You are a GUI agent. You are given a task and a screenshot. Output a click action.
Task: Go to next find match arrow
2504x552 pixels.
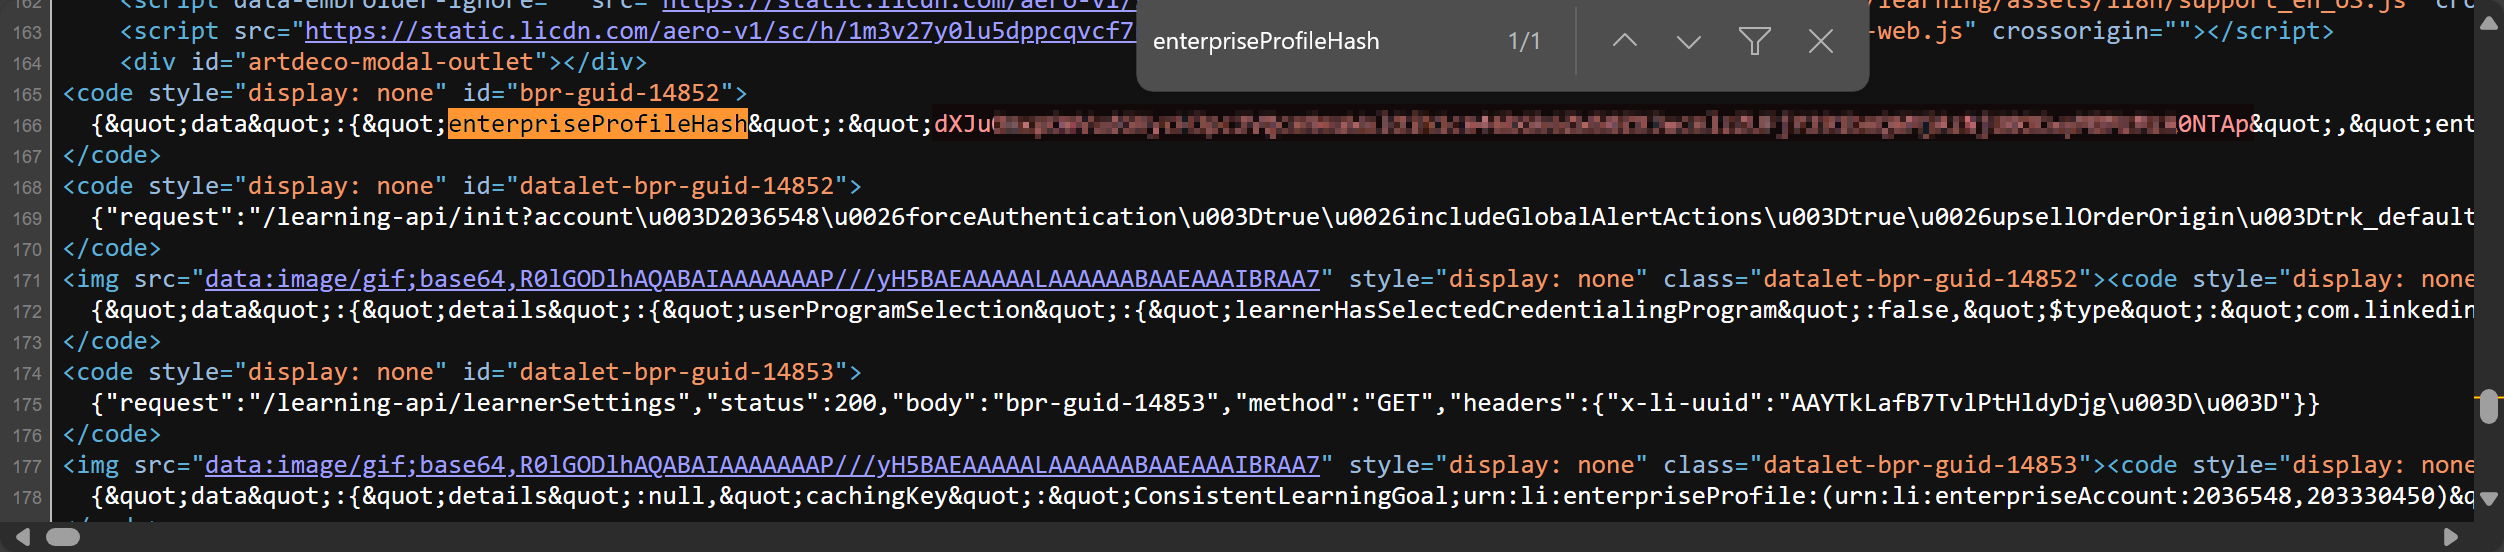click(x=1689, y=41)
